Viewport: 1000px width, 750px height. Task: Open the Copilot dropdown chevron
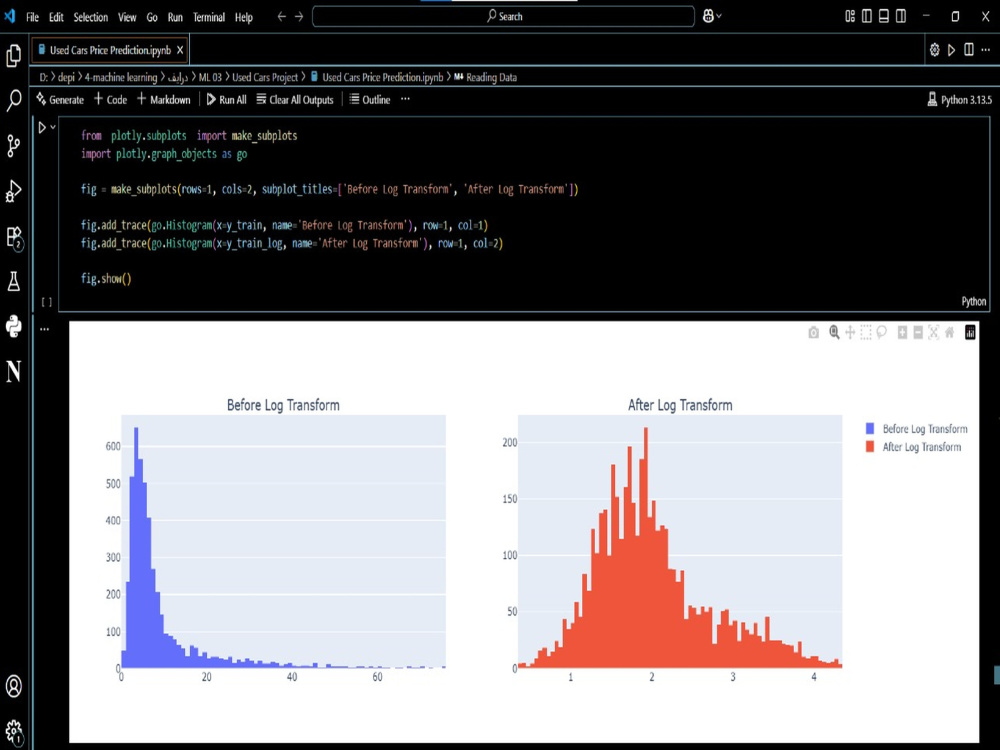pos(719,17)
